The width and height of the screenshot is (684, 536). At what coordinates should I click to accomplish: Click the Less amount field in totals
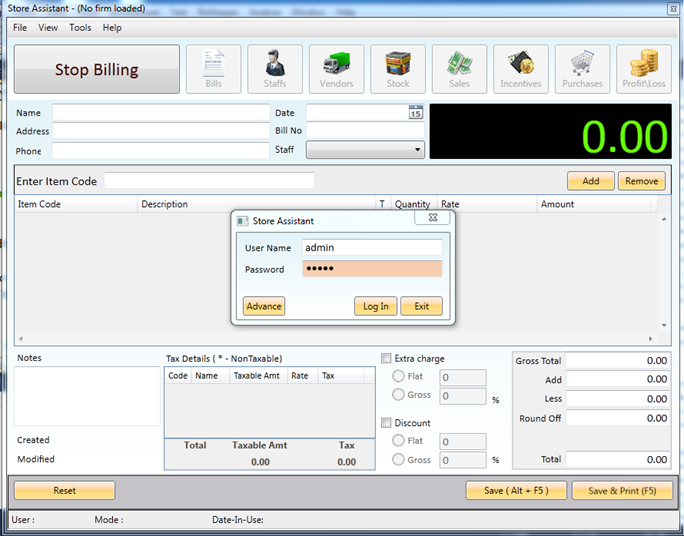coord(618,399)
